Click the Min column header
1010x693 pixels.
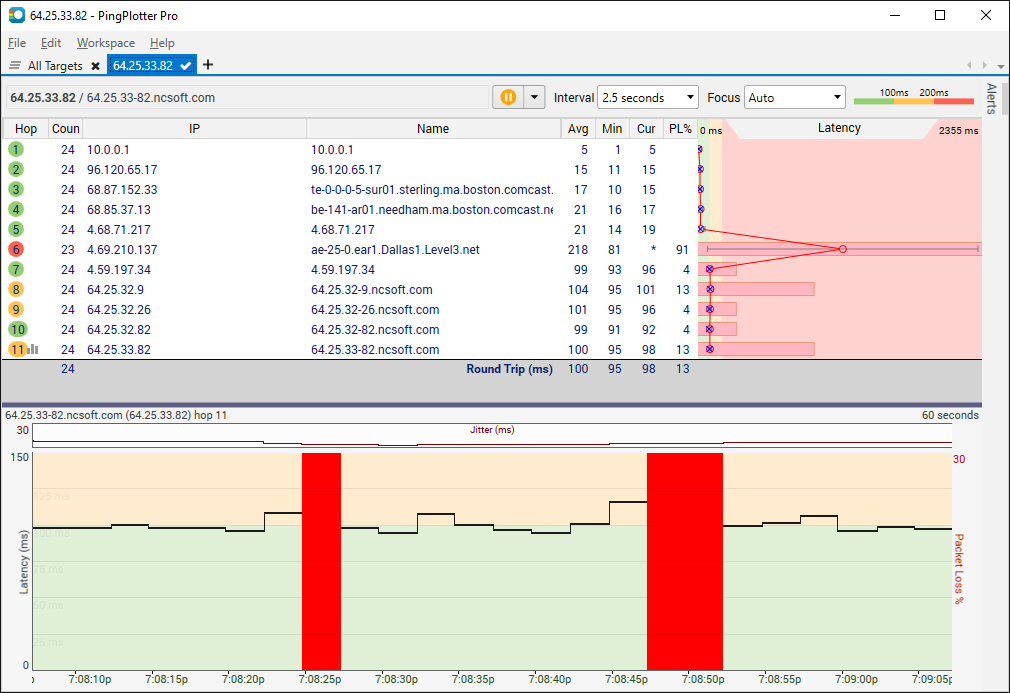pyautogui.click(x=612, y=129)
